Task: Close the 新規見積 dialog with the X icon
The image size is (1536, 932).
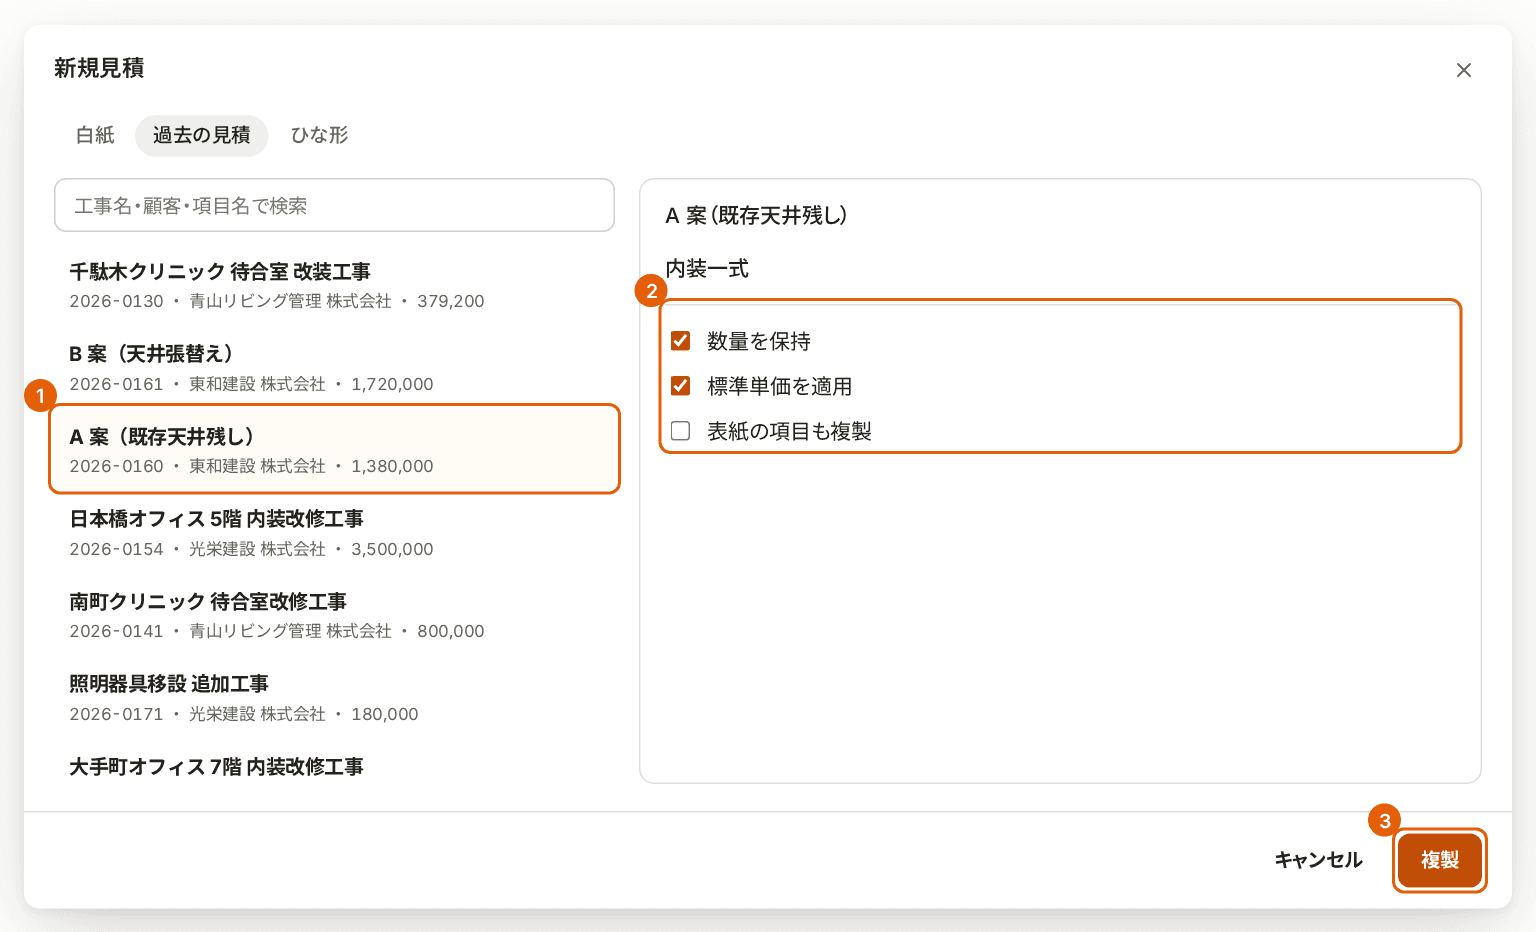Action: pyautogui.click(x=1464, y=70)
